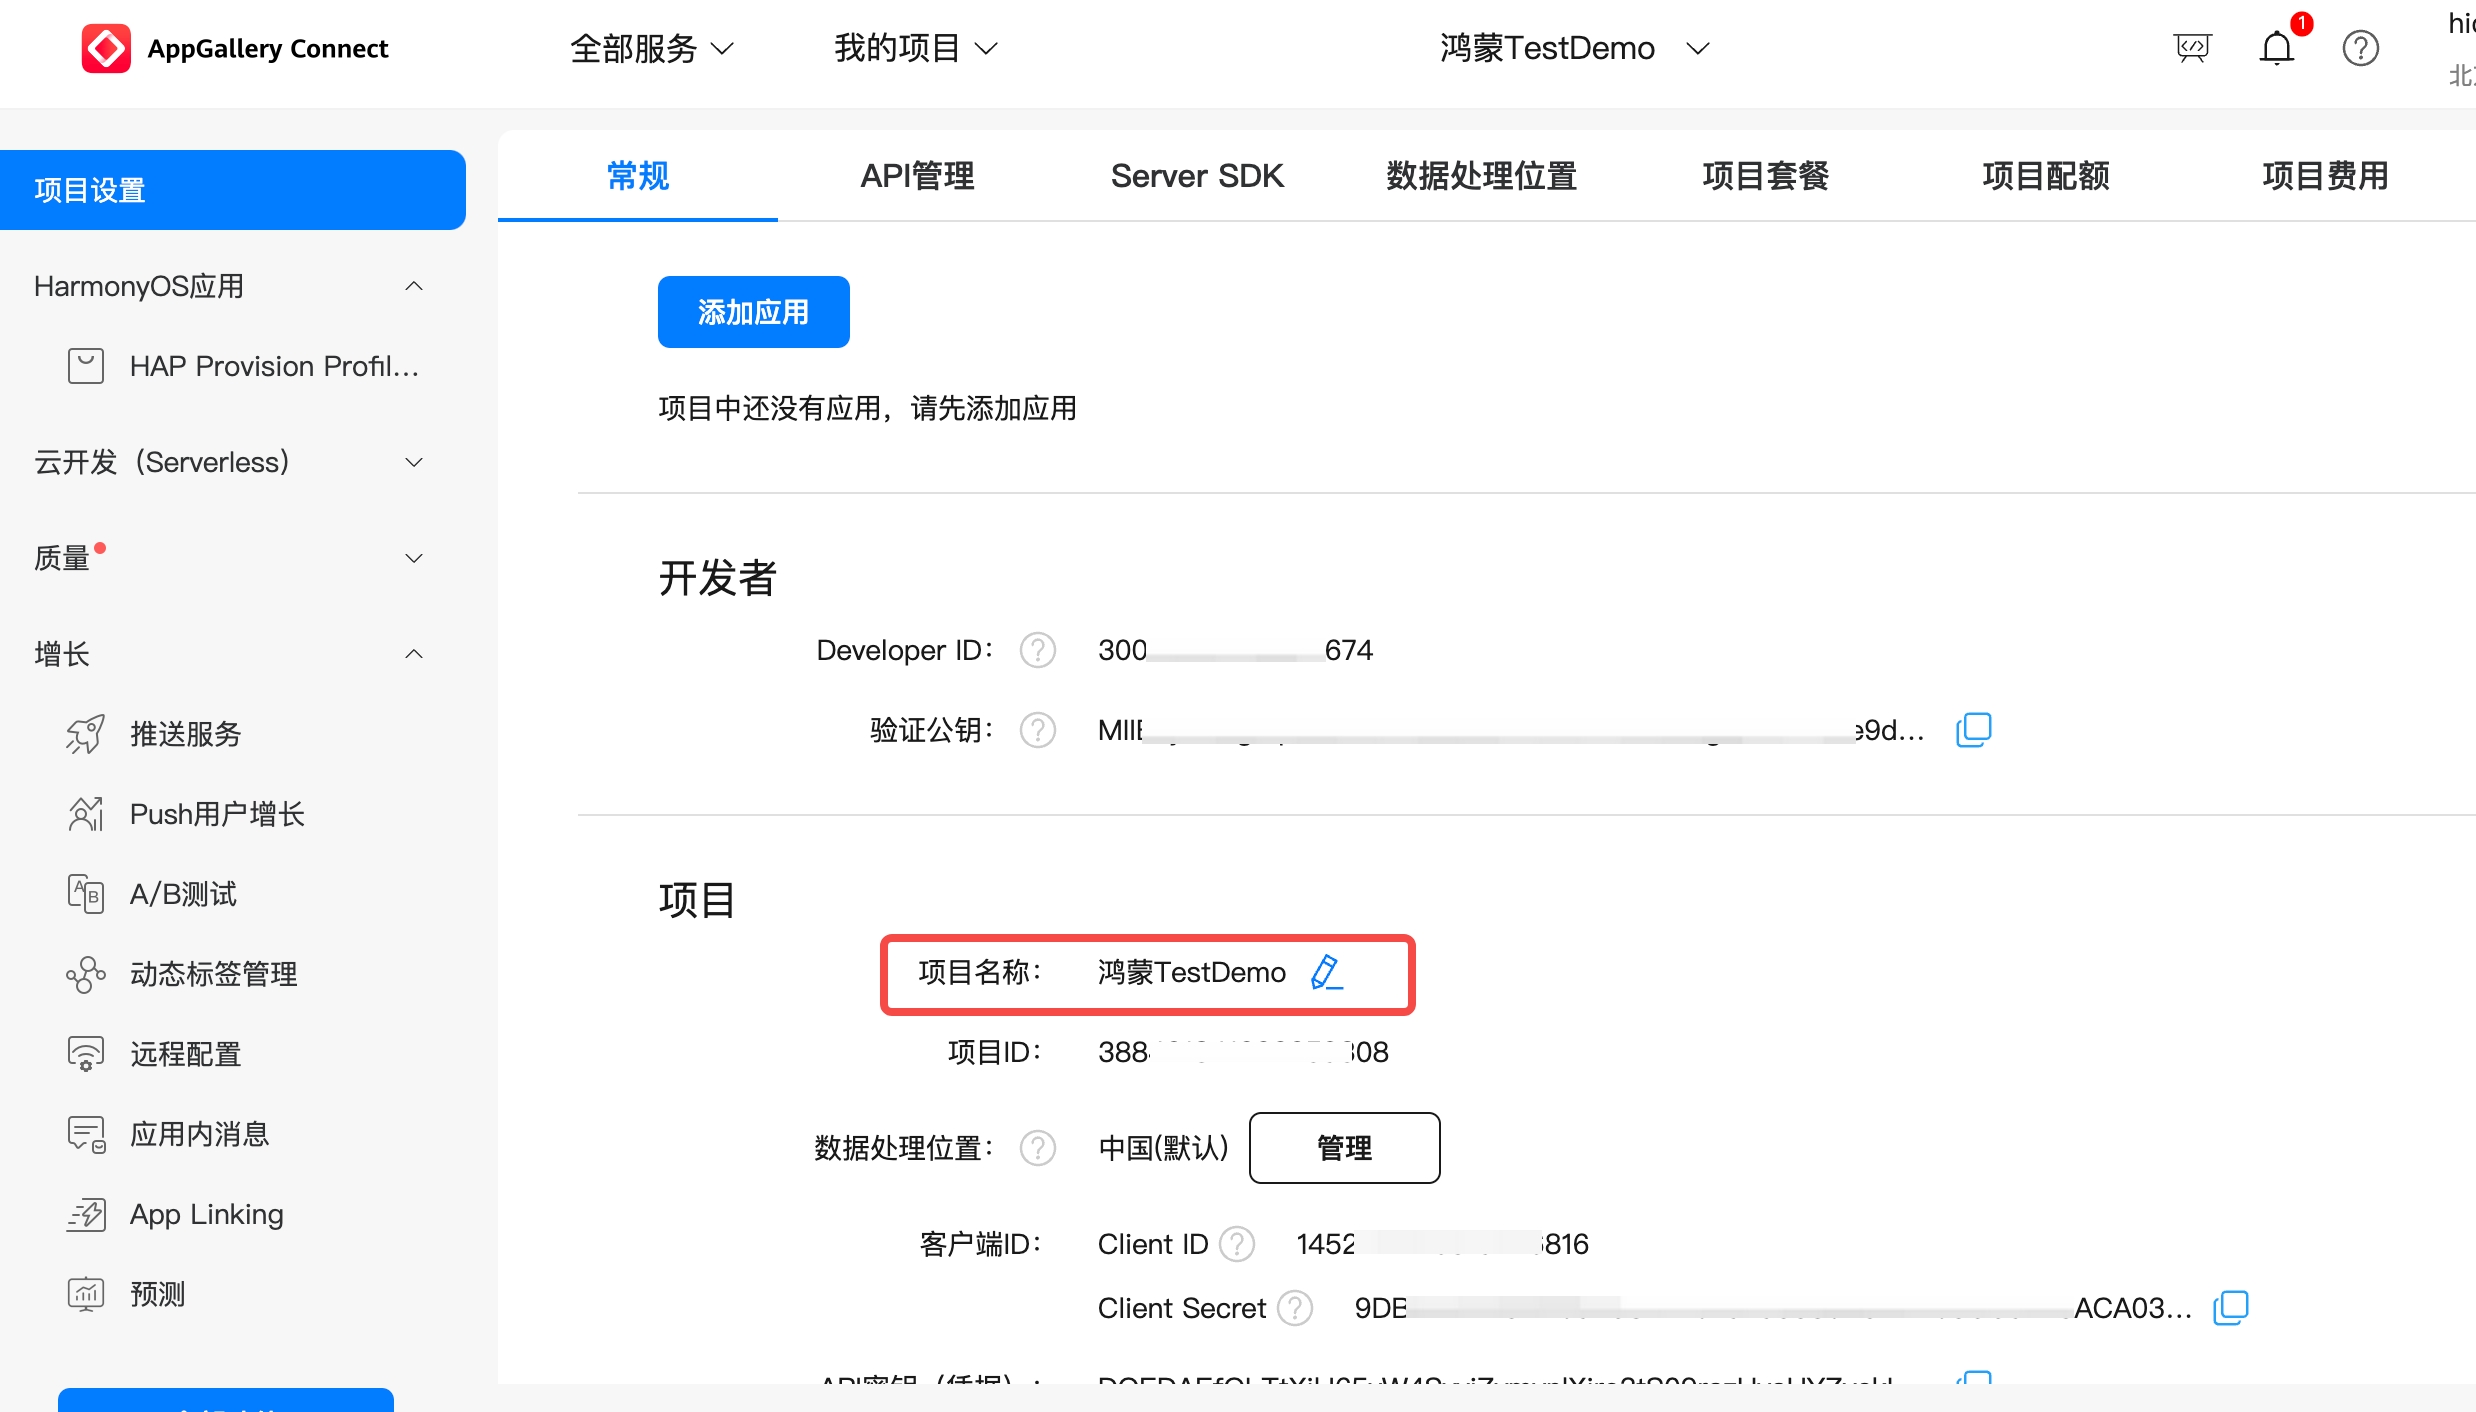Viewport: 2476px width, 1412px height.
Task: Show help for Client ID
Action: pyautogui.click(x=1238, y=1244)
